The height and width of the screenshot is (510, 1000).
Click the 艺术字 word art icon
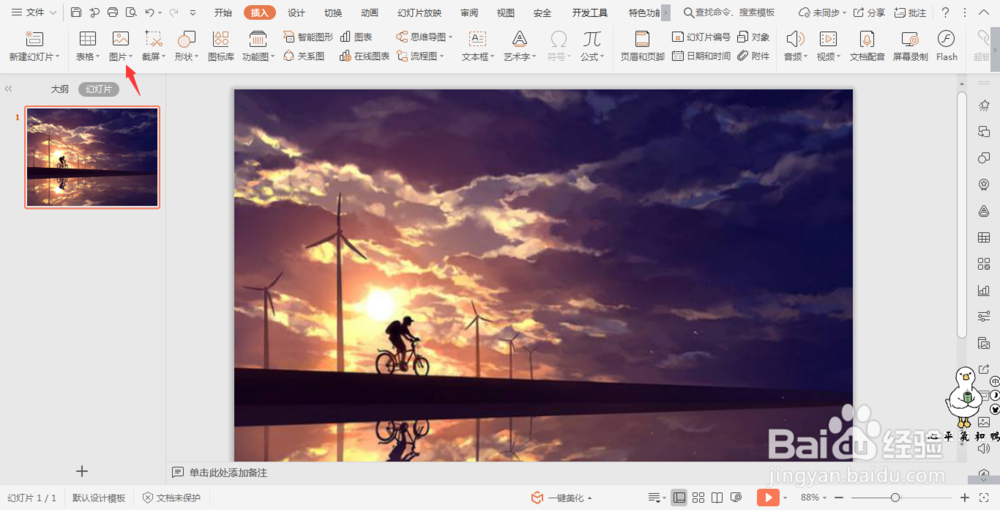(x=520, y=39)
